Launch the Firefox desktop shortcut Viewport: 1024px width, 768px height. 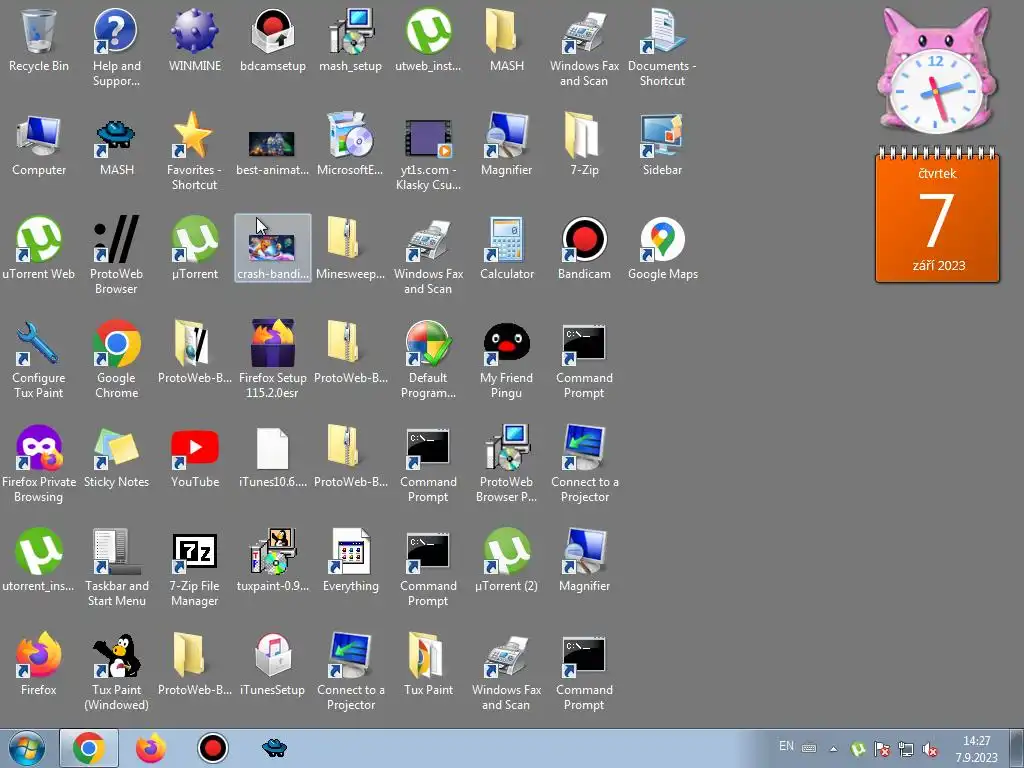pos(39,663)
